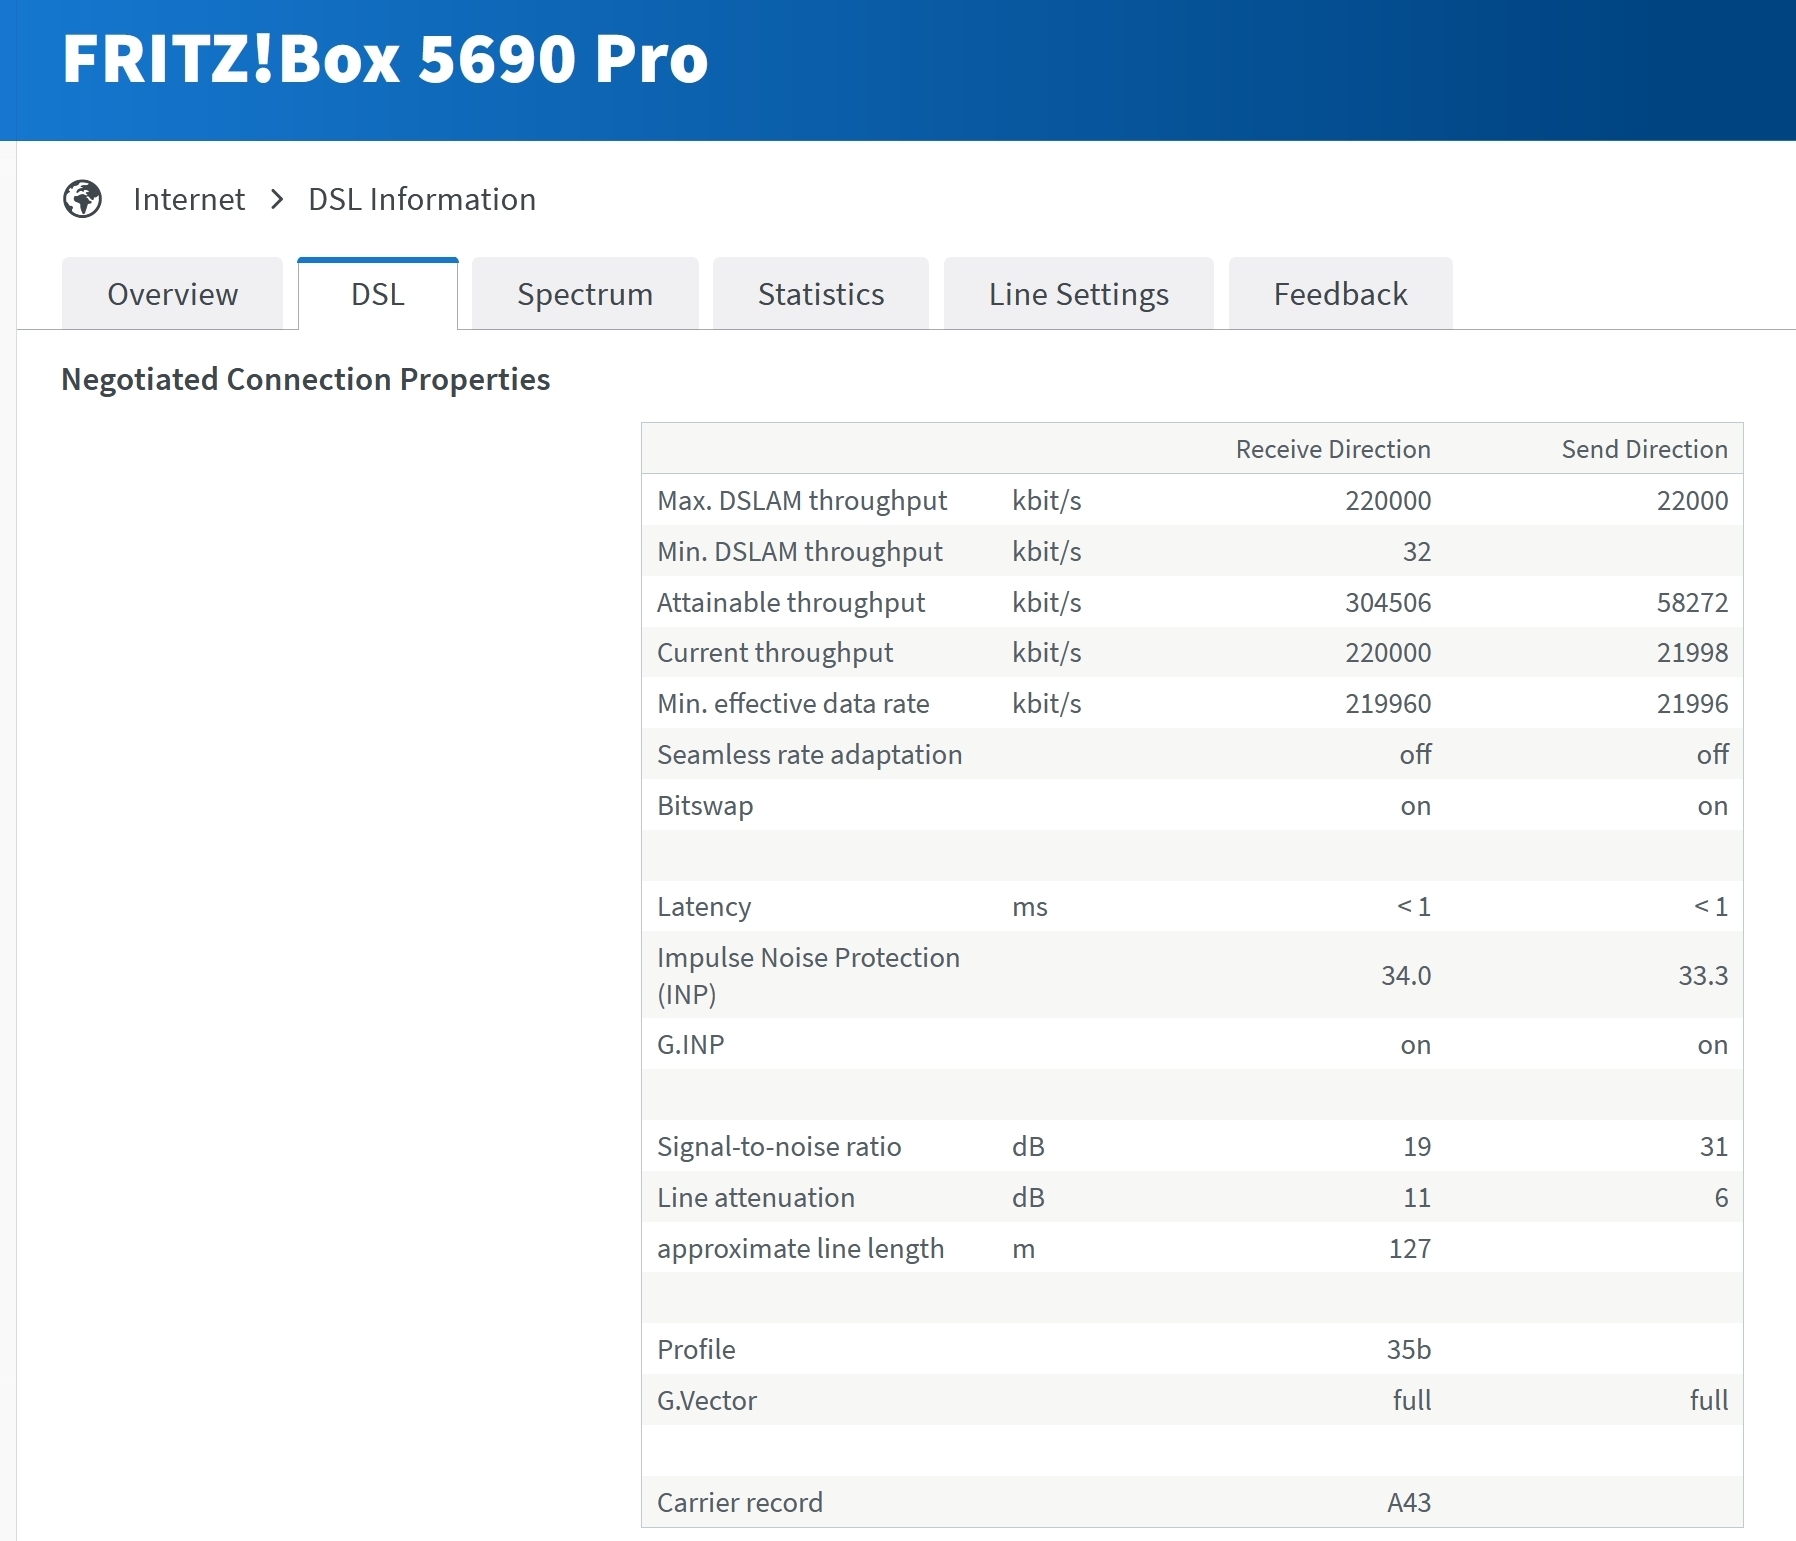Click G.Vector send value full
The height and width of the screenshot is (1541, 1796).
[x=1709, y=1400]
